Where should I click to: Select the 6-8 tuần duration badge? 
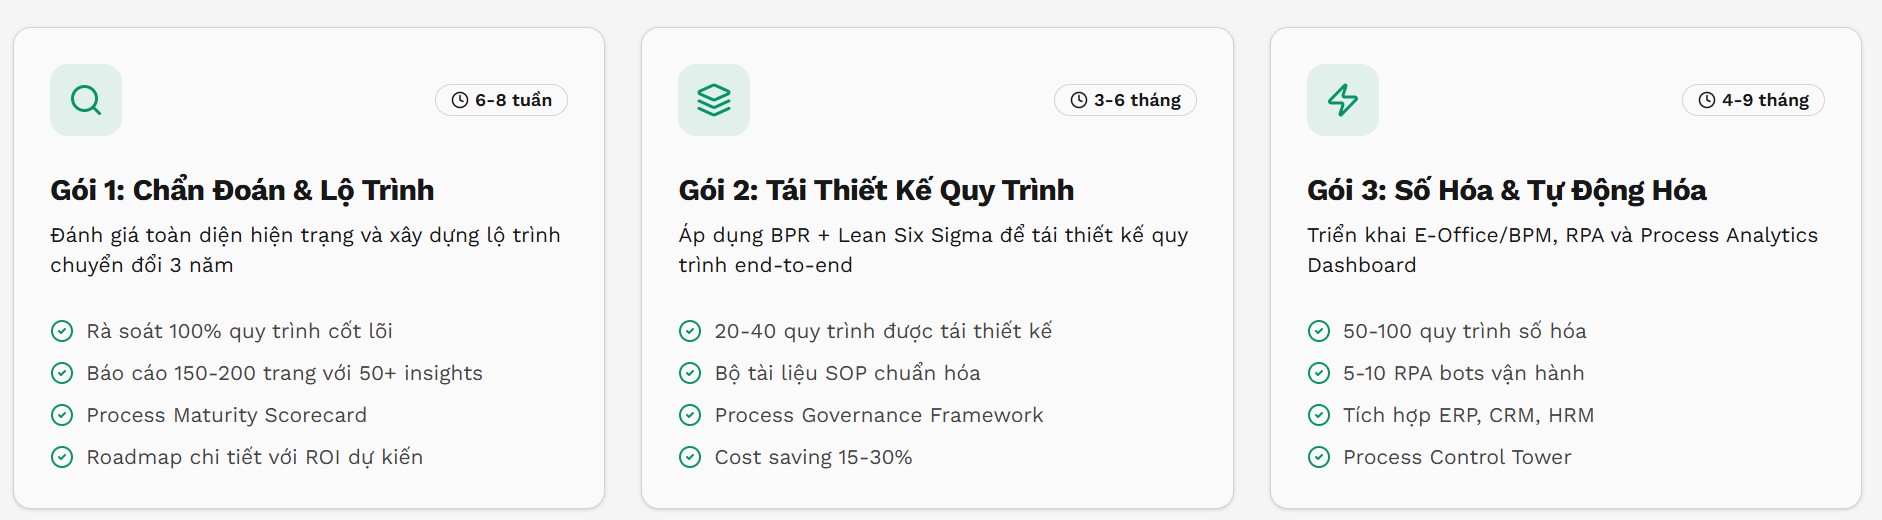pos(502,100)
